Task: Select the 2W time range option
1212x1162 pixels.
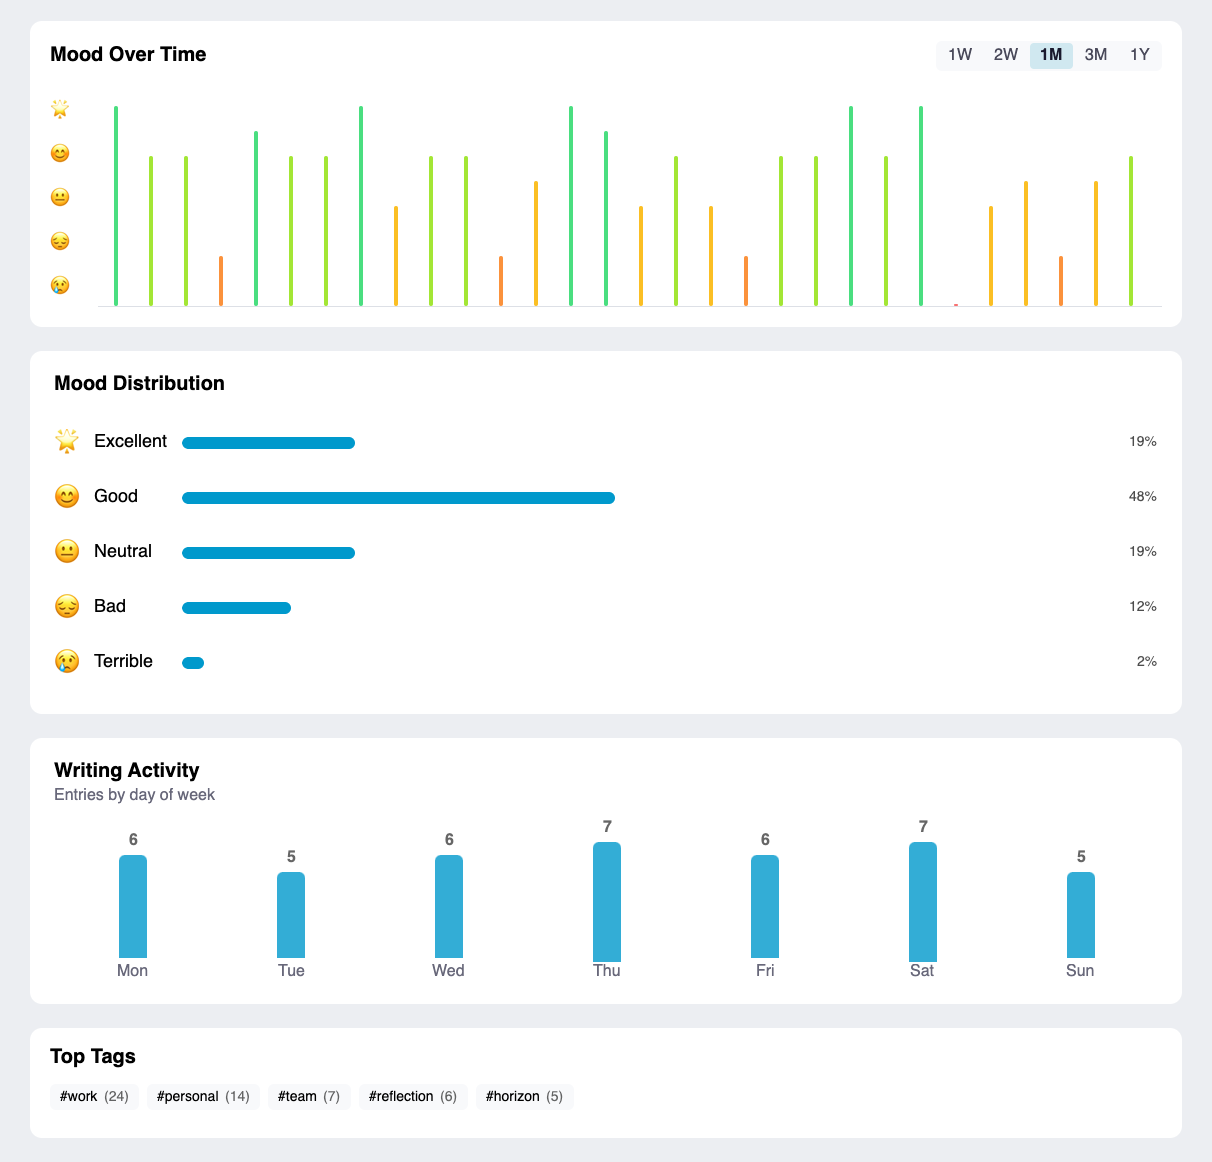Action: pyautogui.click(x=1004, y=55)
